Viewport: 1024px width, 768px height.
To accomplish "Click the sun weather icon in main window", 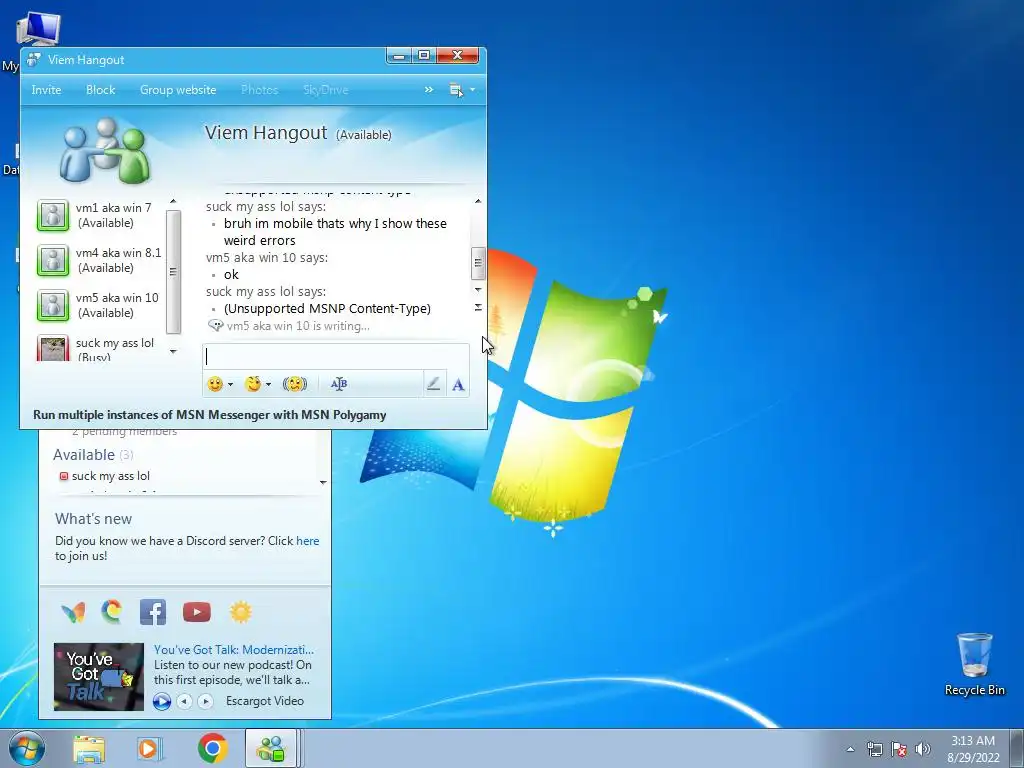I will pyautogui.click(x=240, y=612).
